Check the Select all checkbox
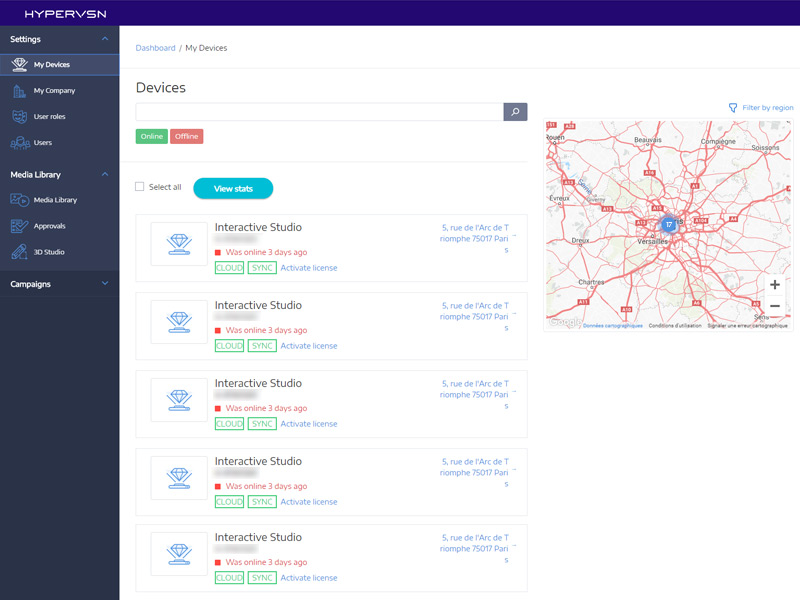 tap(139, 187)
